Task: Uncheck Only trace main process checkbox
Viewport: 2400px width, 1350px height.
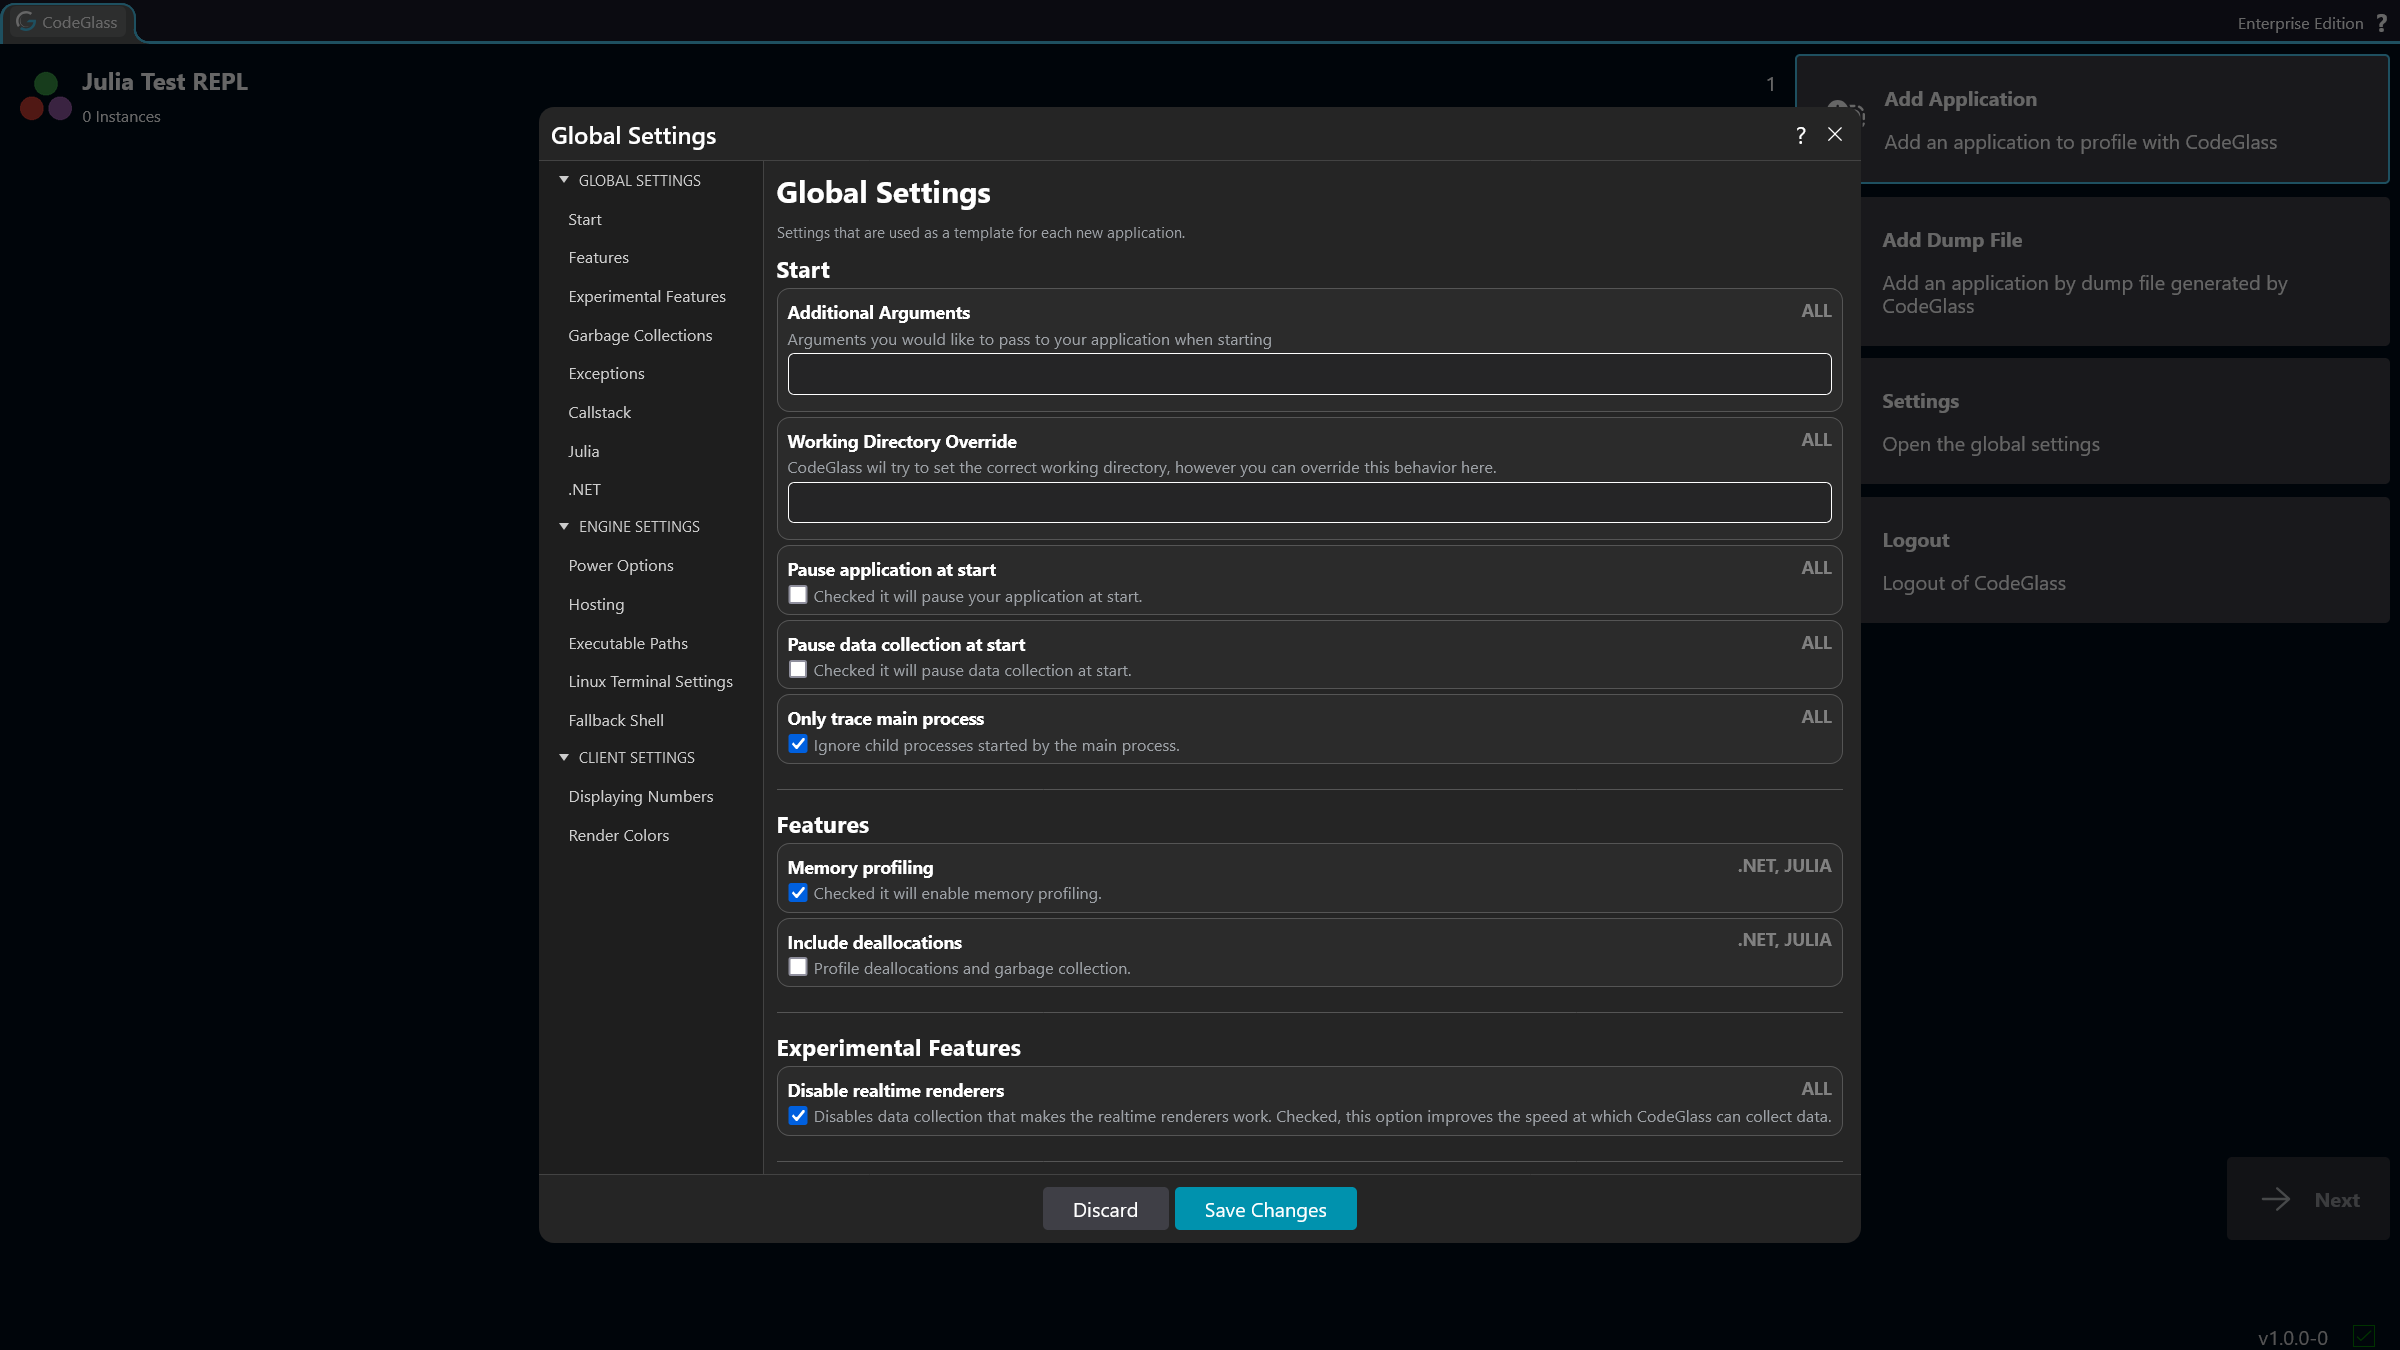Action: coord(798,744)
